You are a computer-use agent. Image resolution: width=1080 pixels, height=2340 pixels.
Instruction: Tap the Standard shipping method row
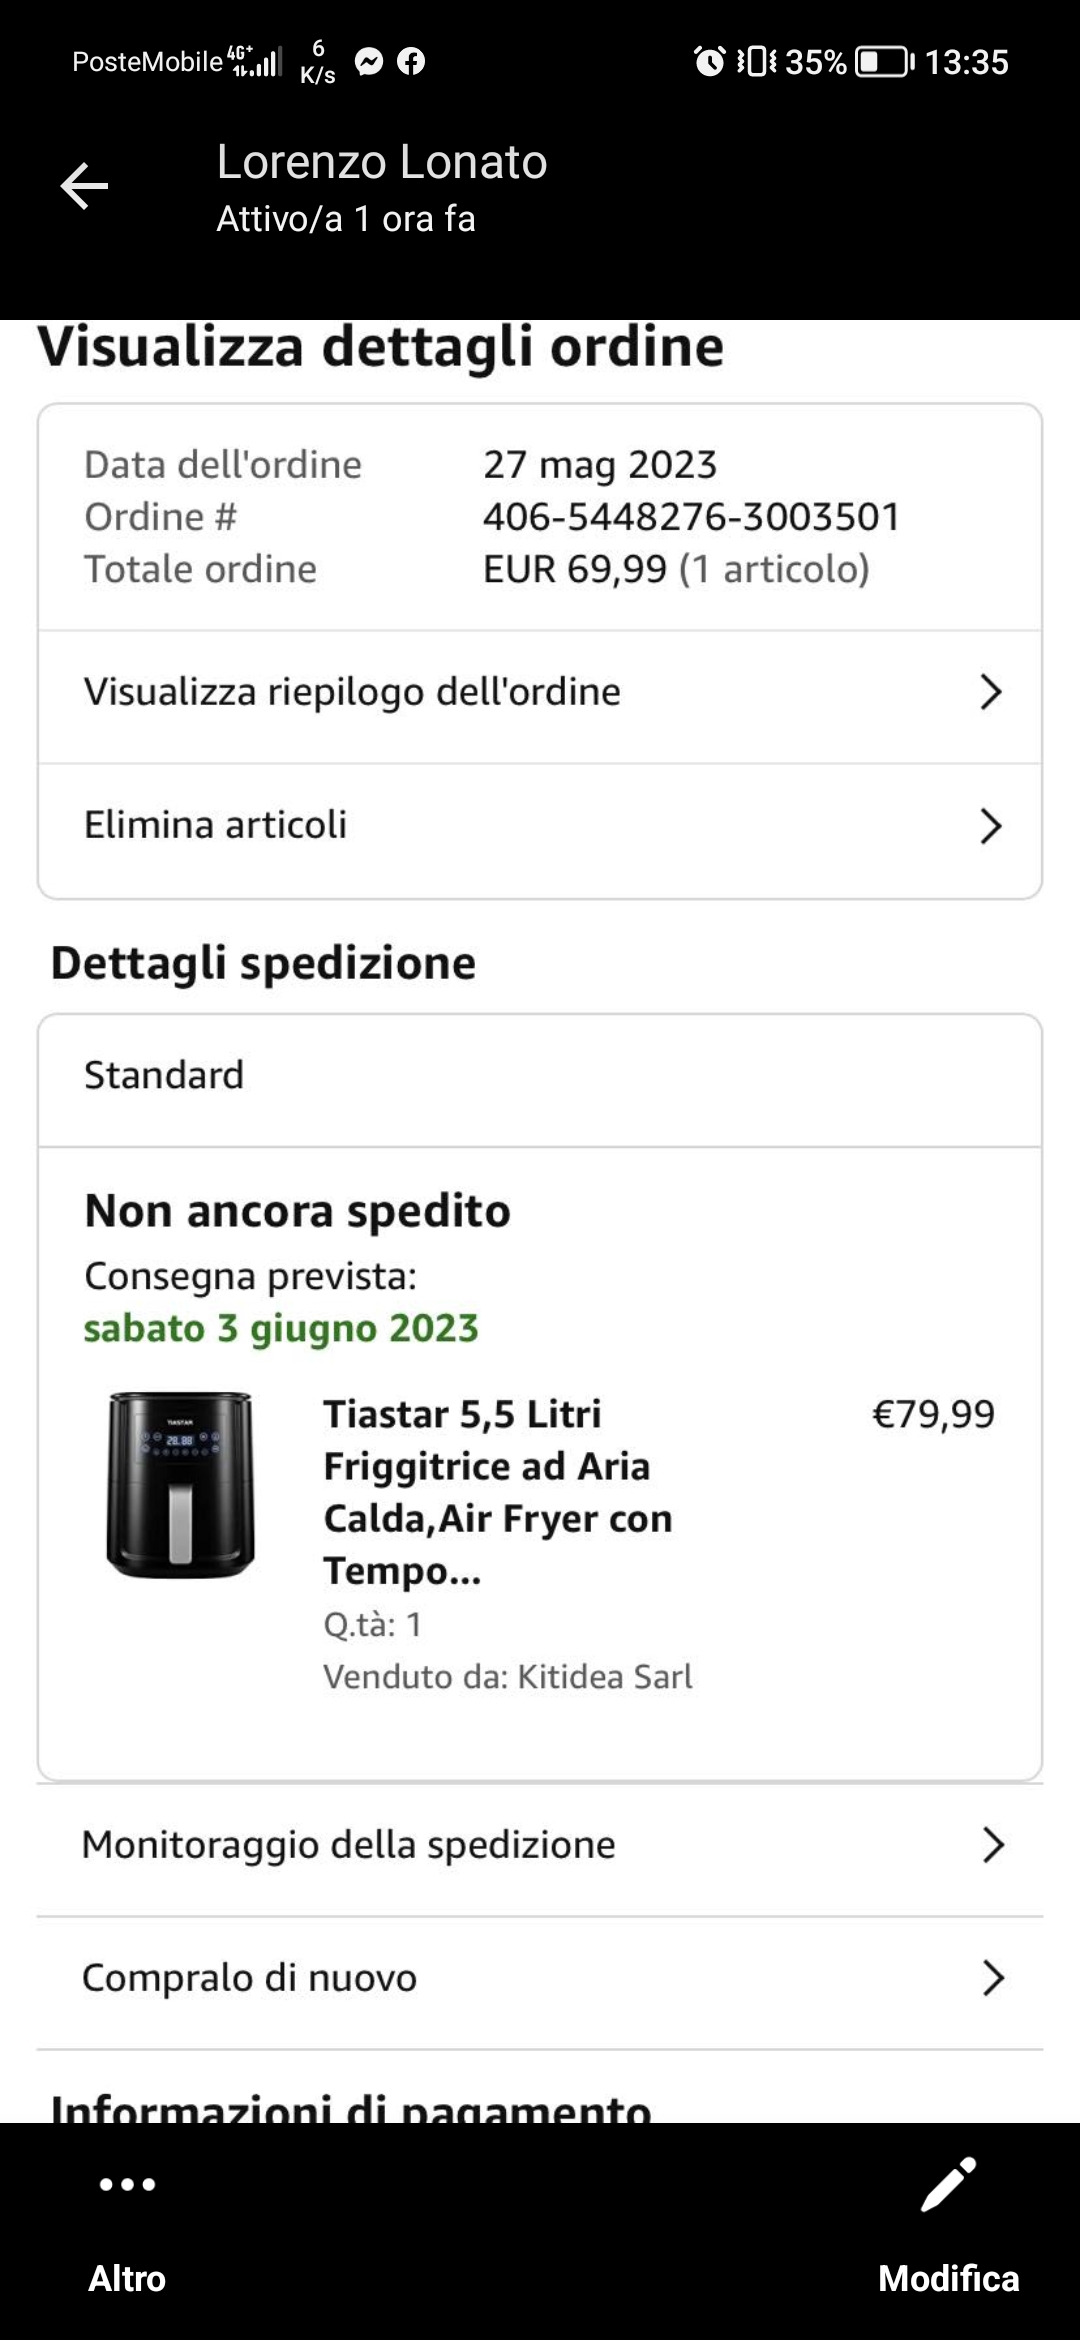point(540,1076)
